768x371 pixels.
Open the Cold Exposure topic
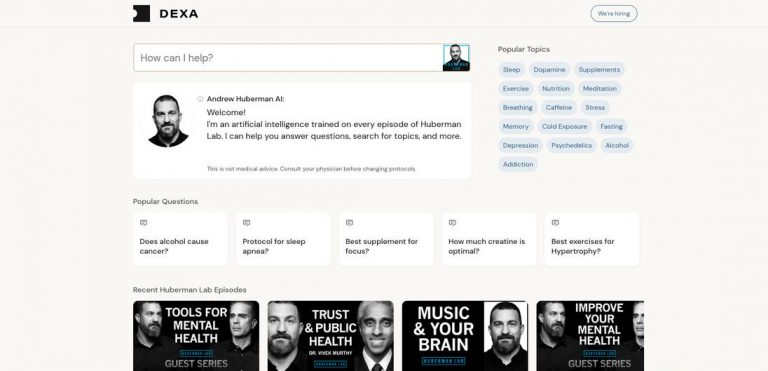[x=564, y=126]
